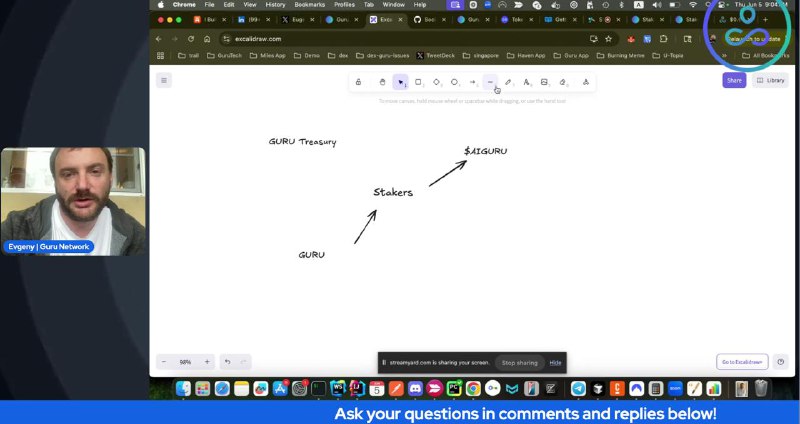Open the Trash in the Dock
The height and width of the screenshot is (424, 800).
(761, 389)
